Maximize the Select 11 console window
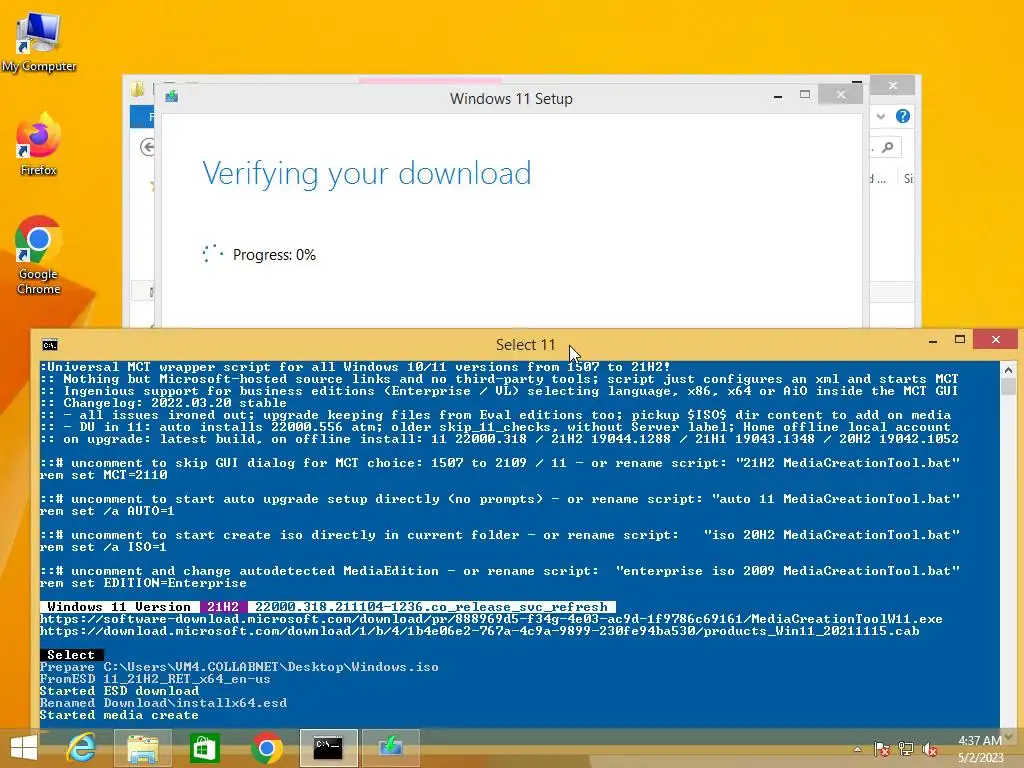Screen dimensions: 1024x768 point(959,339)
